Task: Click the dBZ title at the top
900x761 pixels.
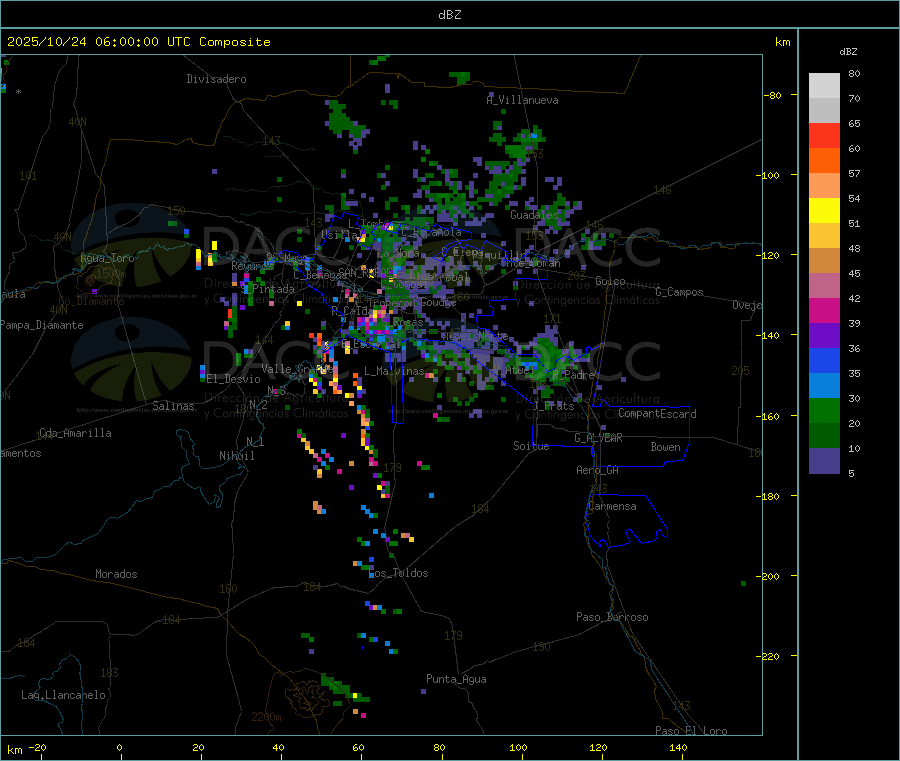Action: 449,15
